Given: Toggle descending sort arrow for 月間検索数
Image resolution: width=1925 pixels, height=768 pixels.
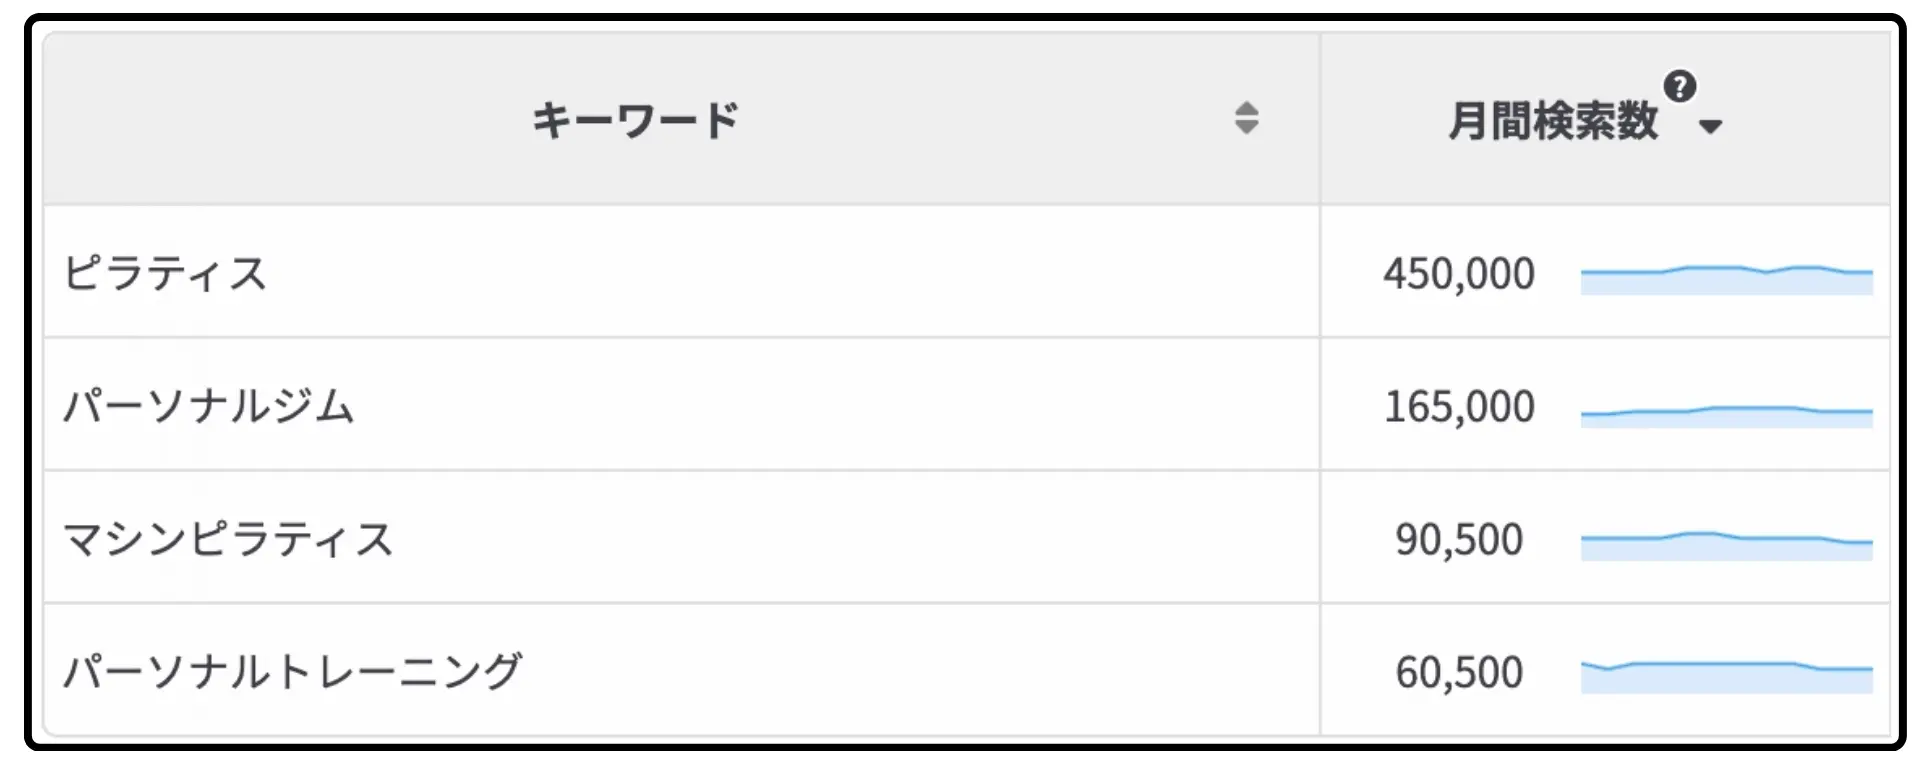Looking at the screenshot, I should pos(1710,127).
